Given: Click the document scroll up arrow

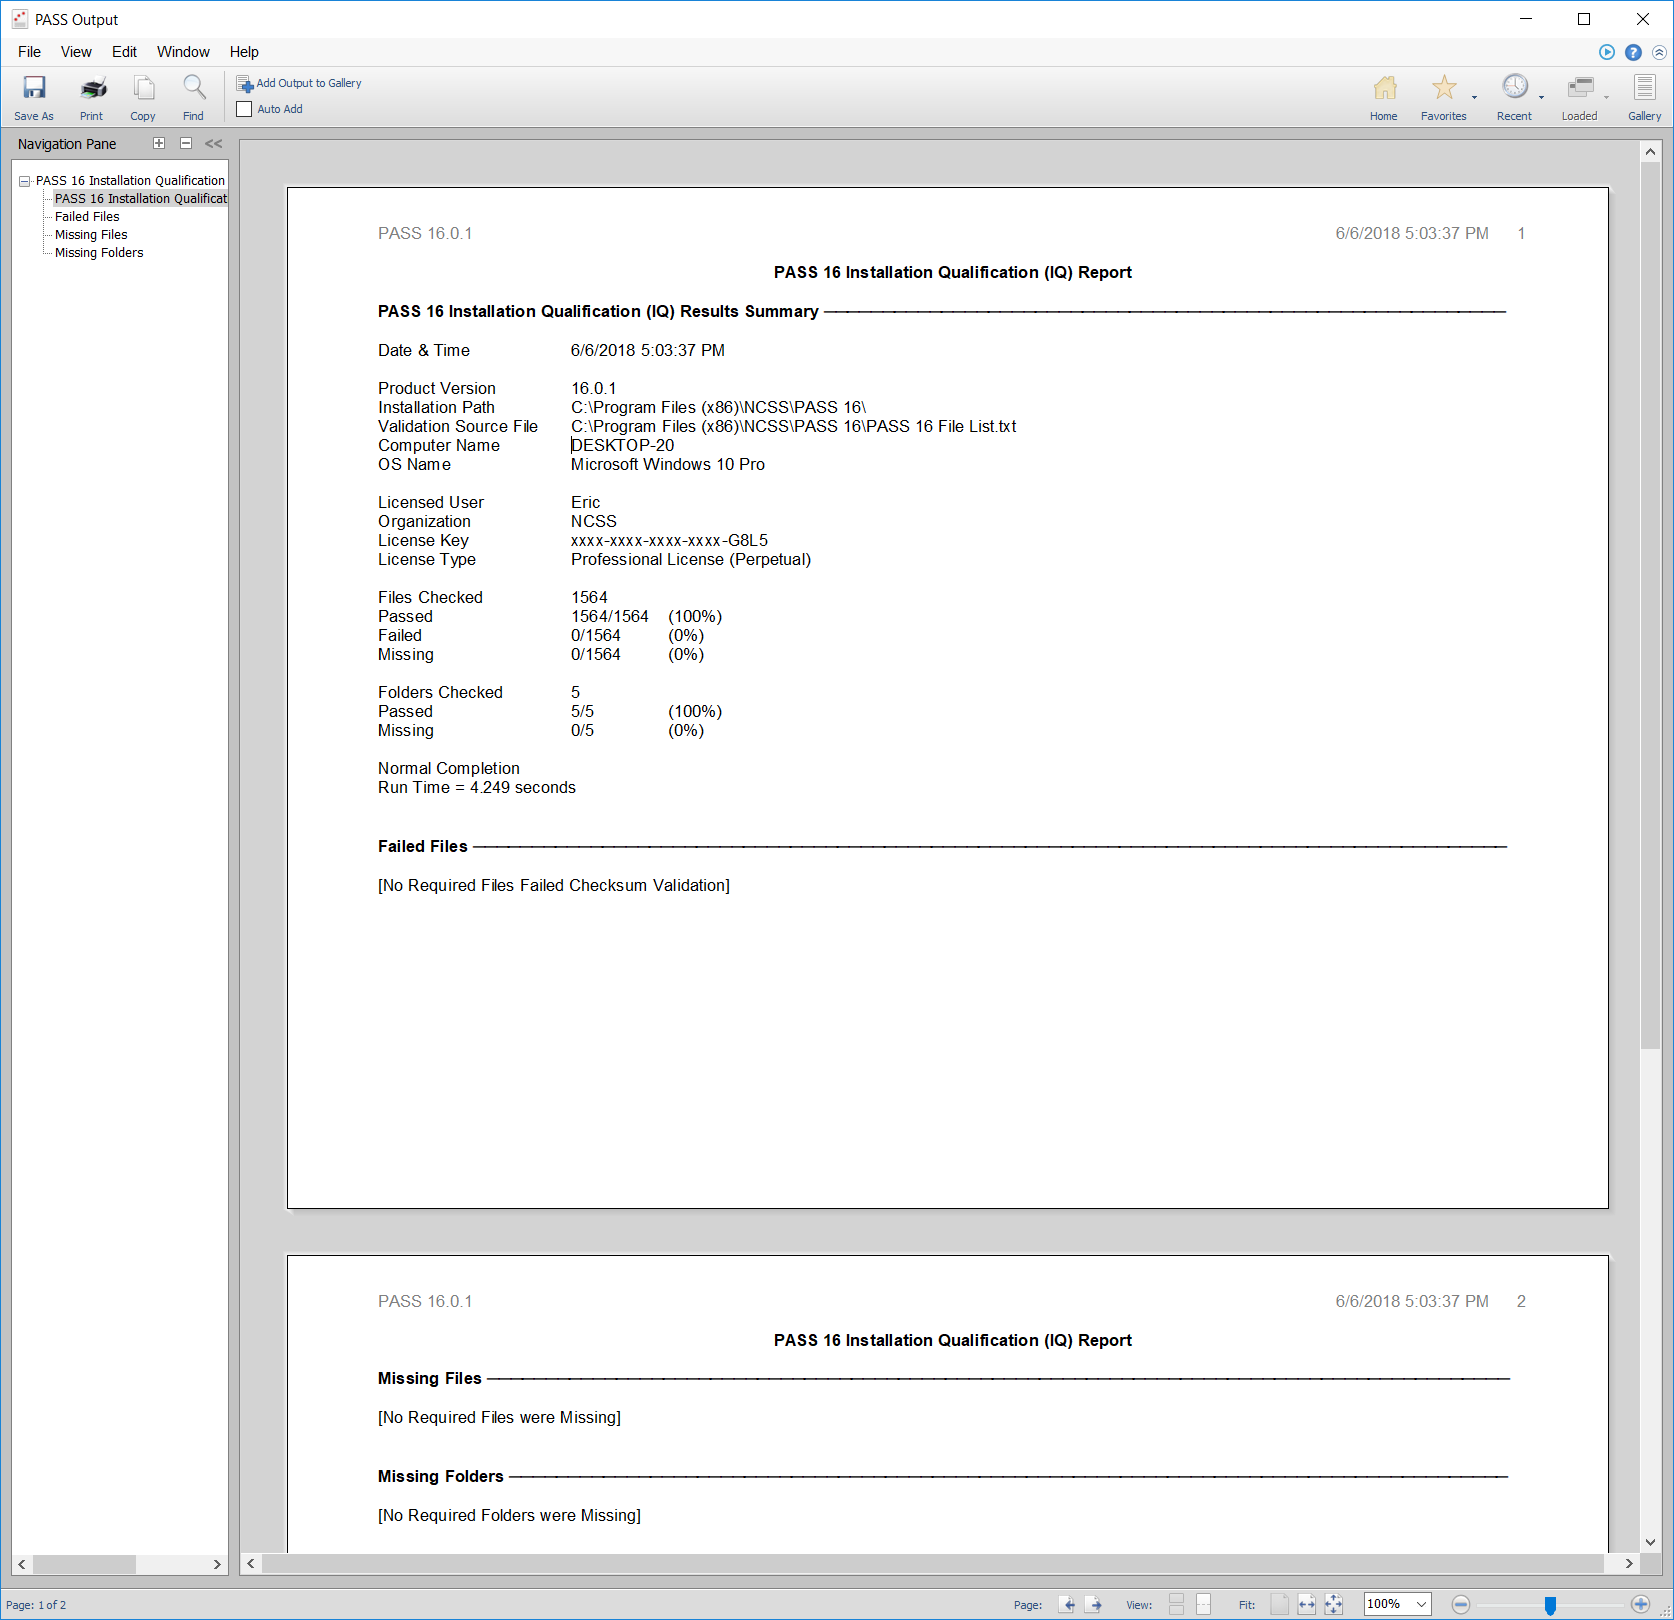Looking at the screenshot, I should pyautogui.click(x=1650, y=152).
